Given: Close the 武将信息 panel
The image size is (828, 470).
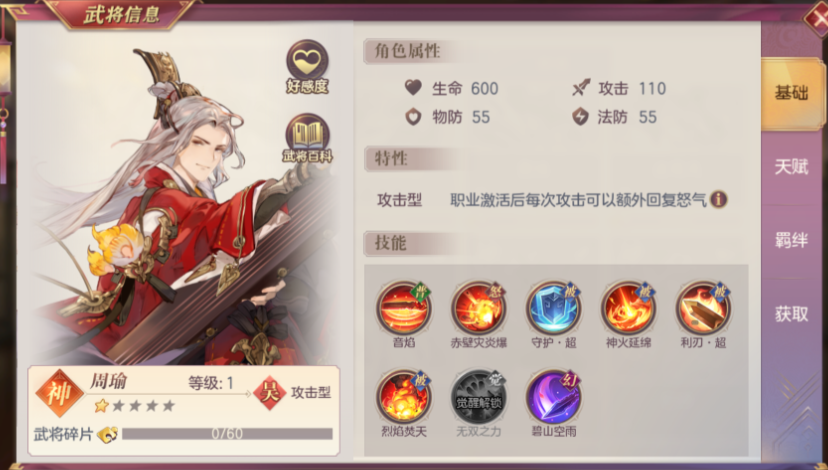Looking at the screenshot, I should [x=816, y=18].
